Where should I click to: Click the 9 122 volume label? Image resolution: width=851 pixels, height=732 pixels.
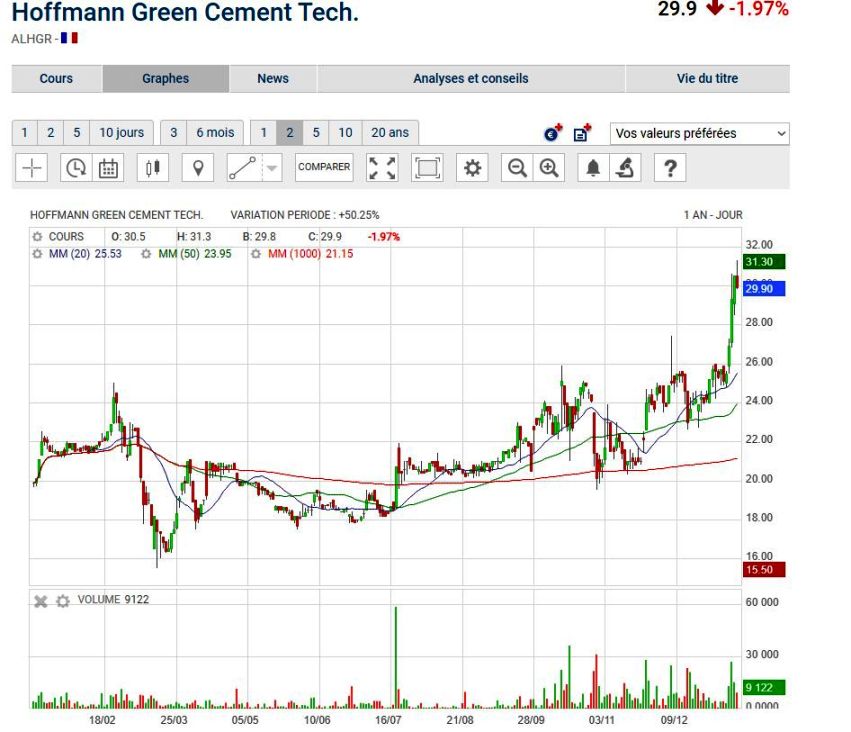click(x=764, y=688)
